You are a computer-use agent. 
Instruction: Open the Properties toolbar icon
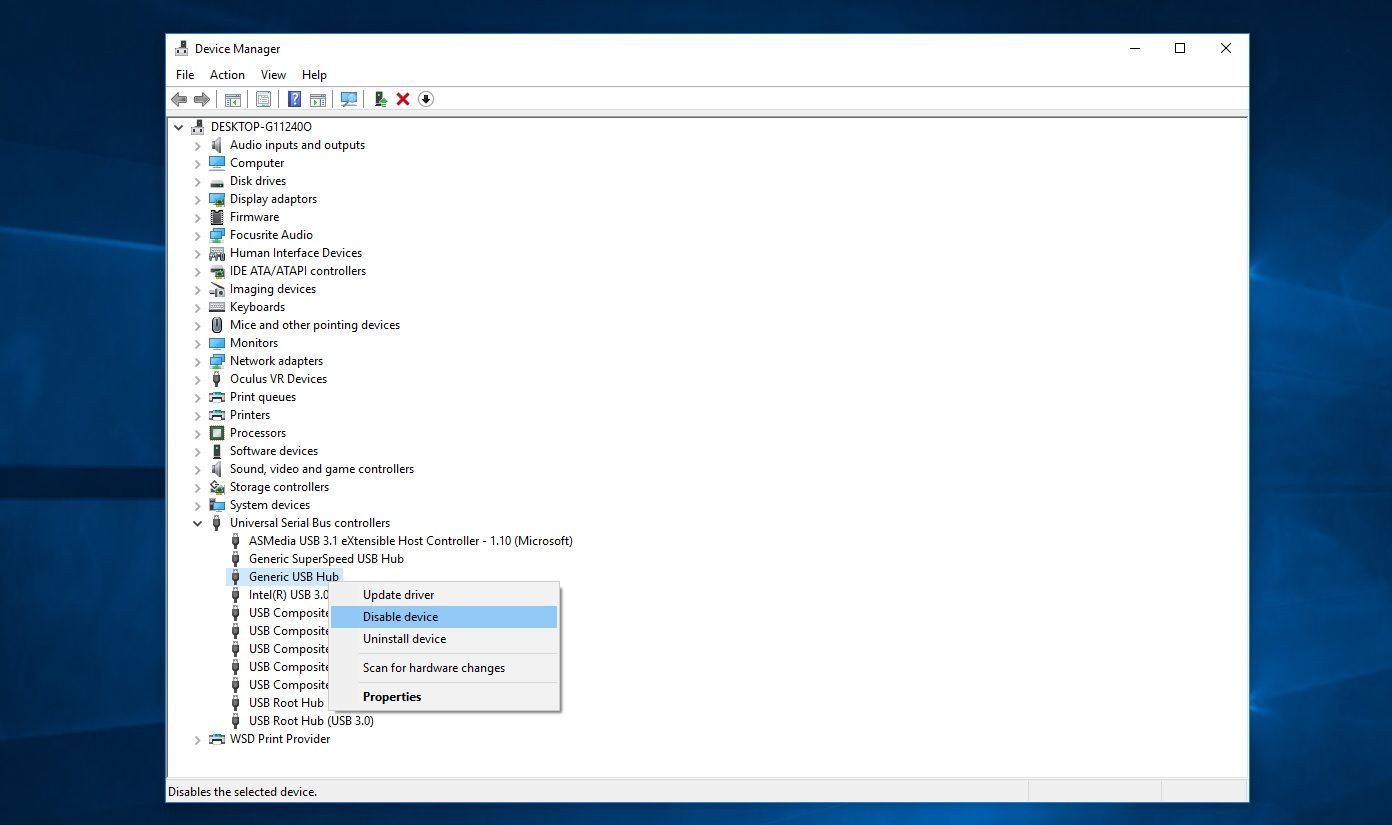click(263, 99)
